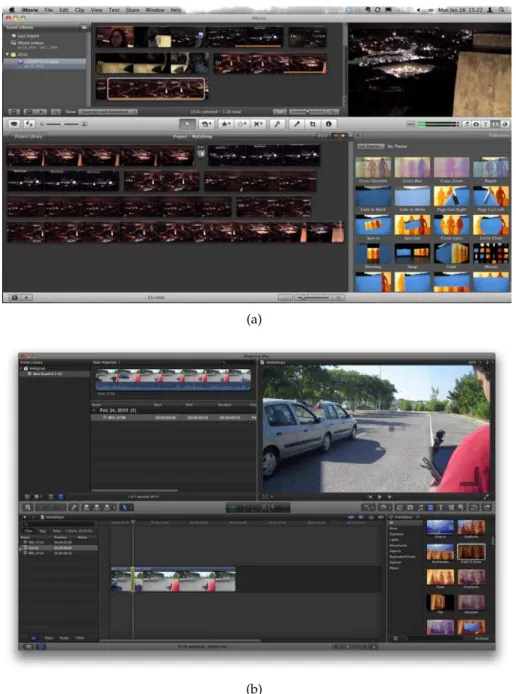The image size is (516, 694).
Task: Enter fullscreen playback in Final Cut viewer
Action: point(486,497)
